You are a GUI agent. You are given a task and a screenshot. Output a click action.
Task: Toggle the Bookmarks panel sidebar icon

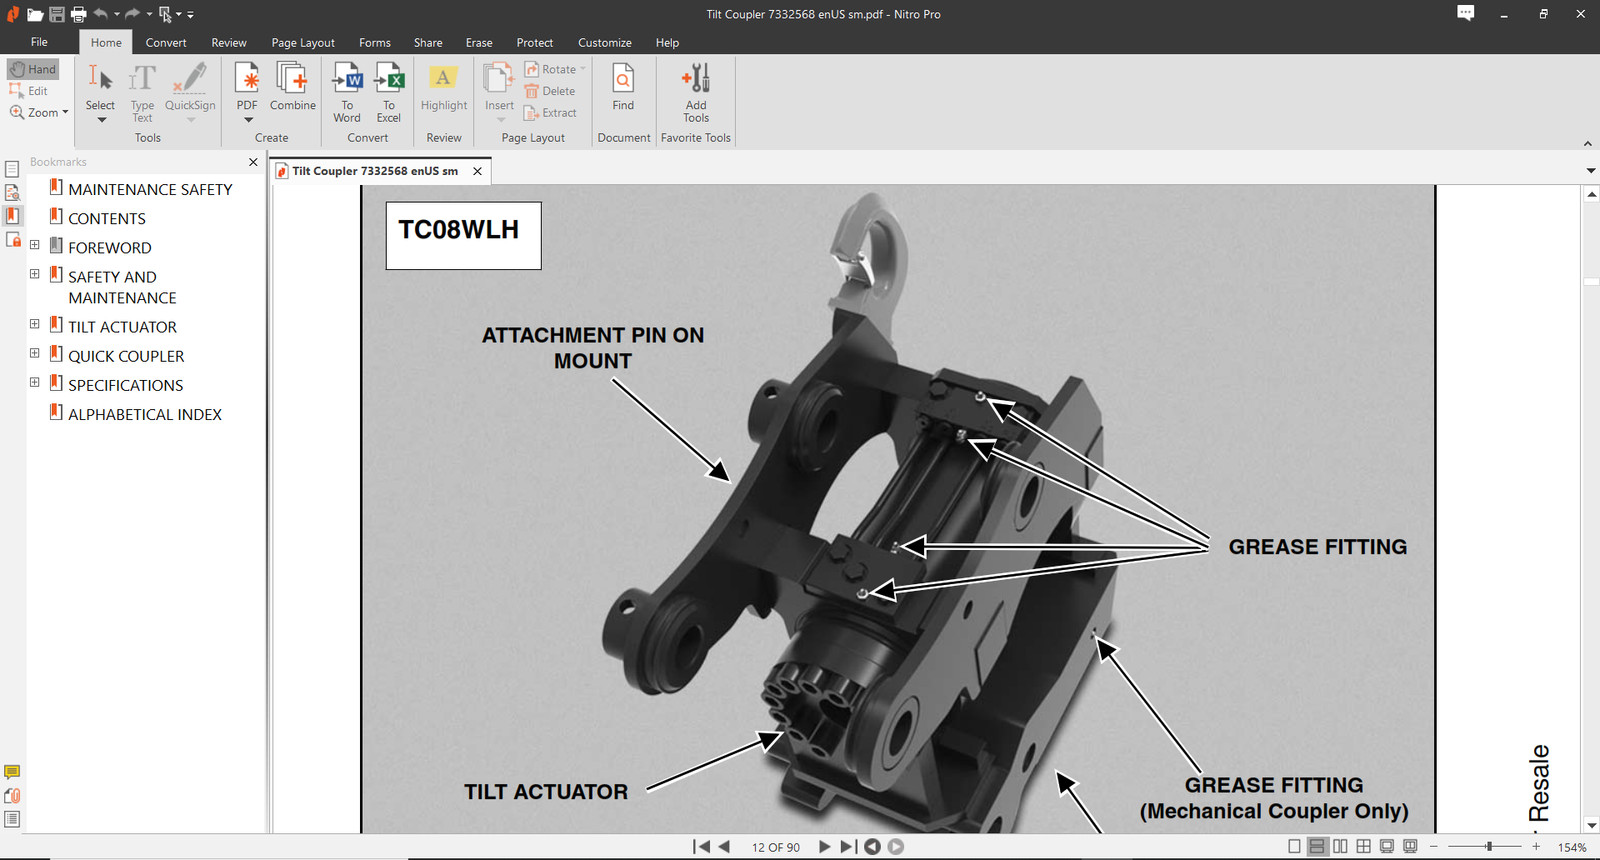[12, 216]
